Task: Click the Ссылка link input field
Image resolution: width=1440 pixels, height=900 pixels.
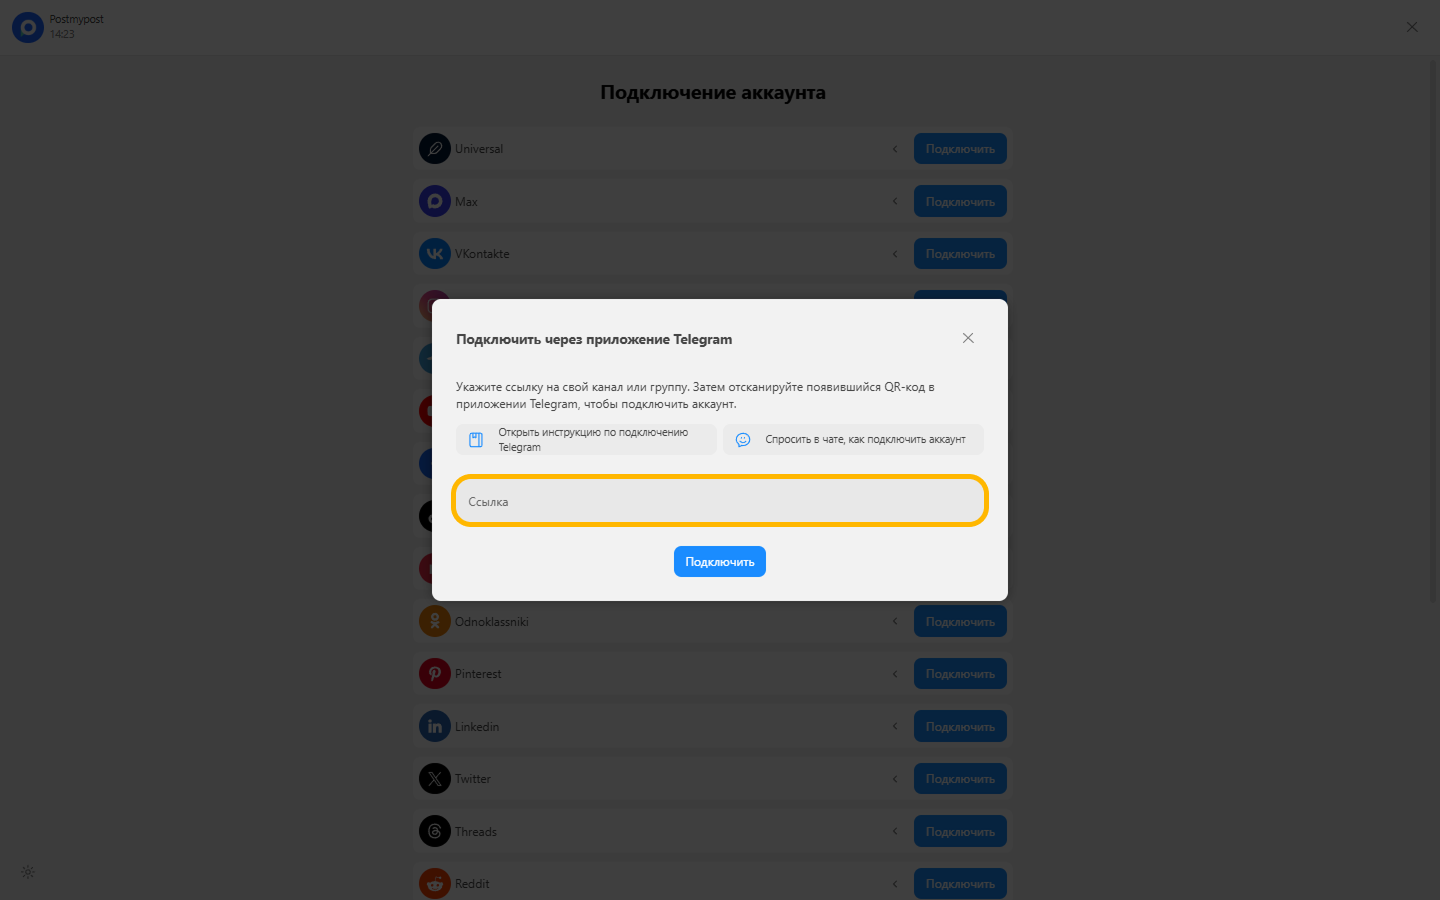Action: [x=720, y=501]
